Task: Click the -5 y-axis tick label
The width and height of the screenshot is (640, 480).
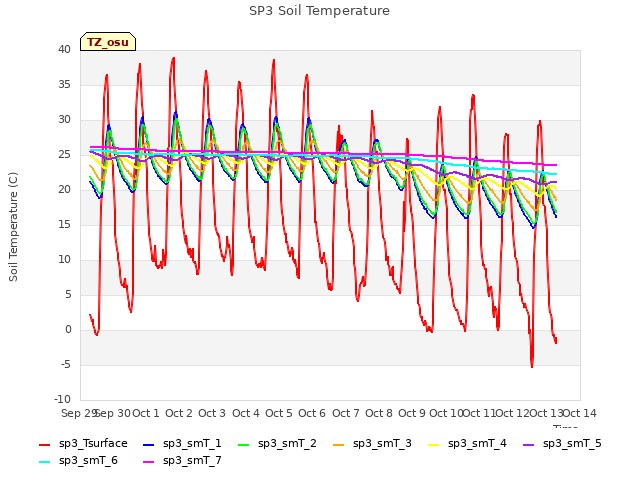Action: pyautogui.click(x=66, y=365)
